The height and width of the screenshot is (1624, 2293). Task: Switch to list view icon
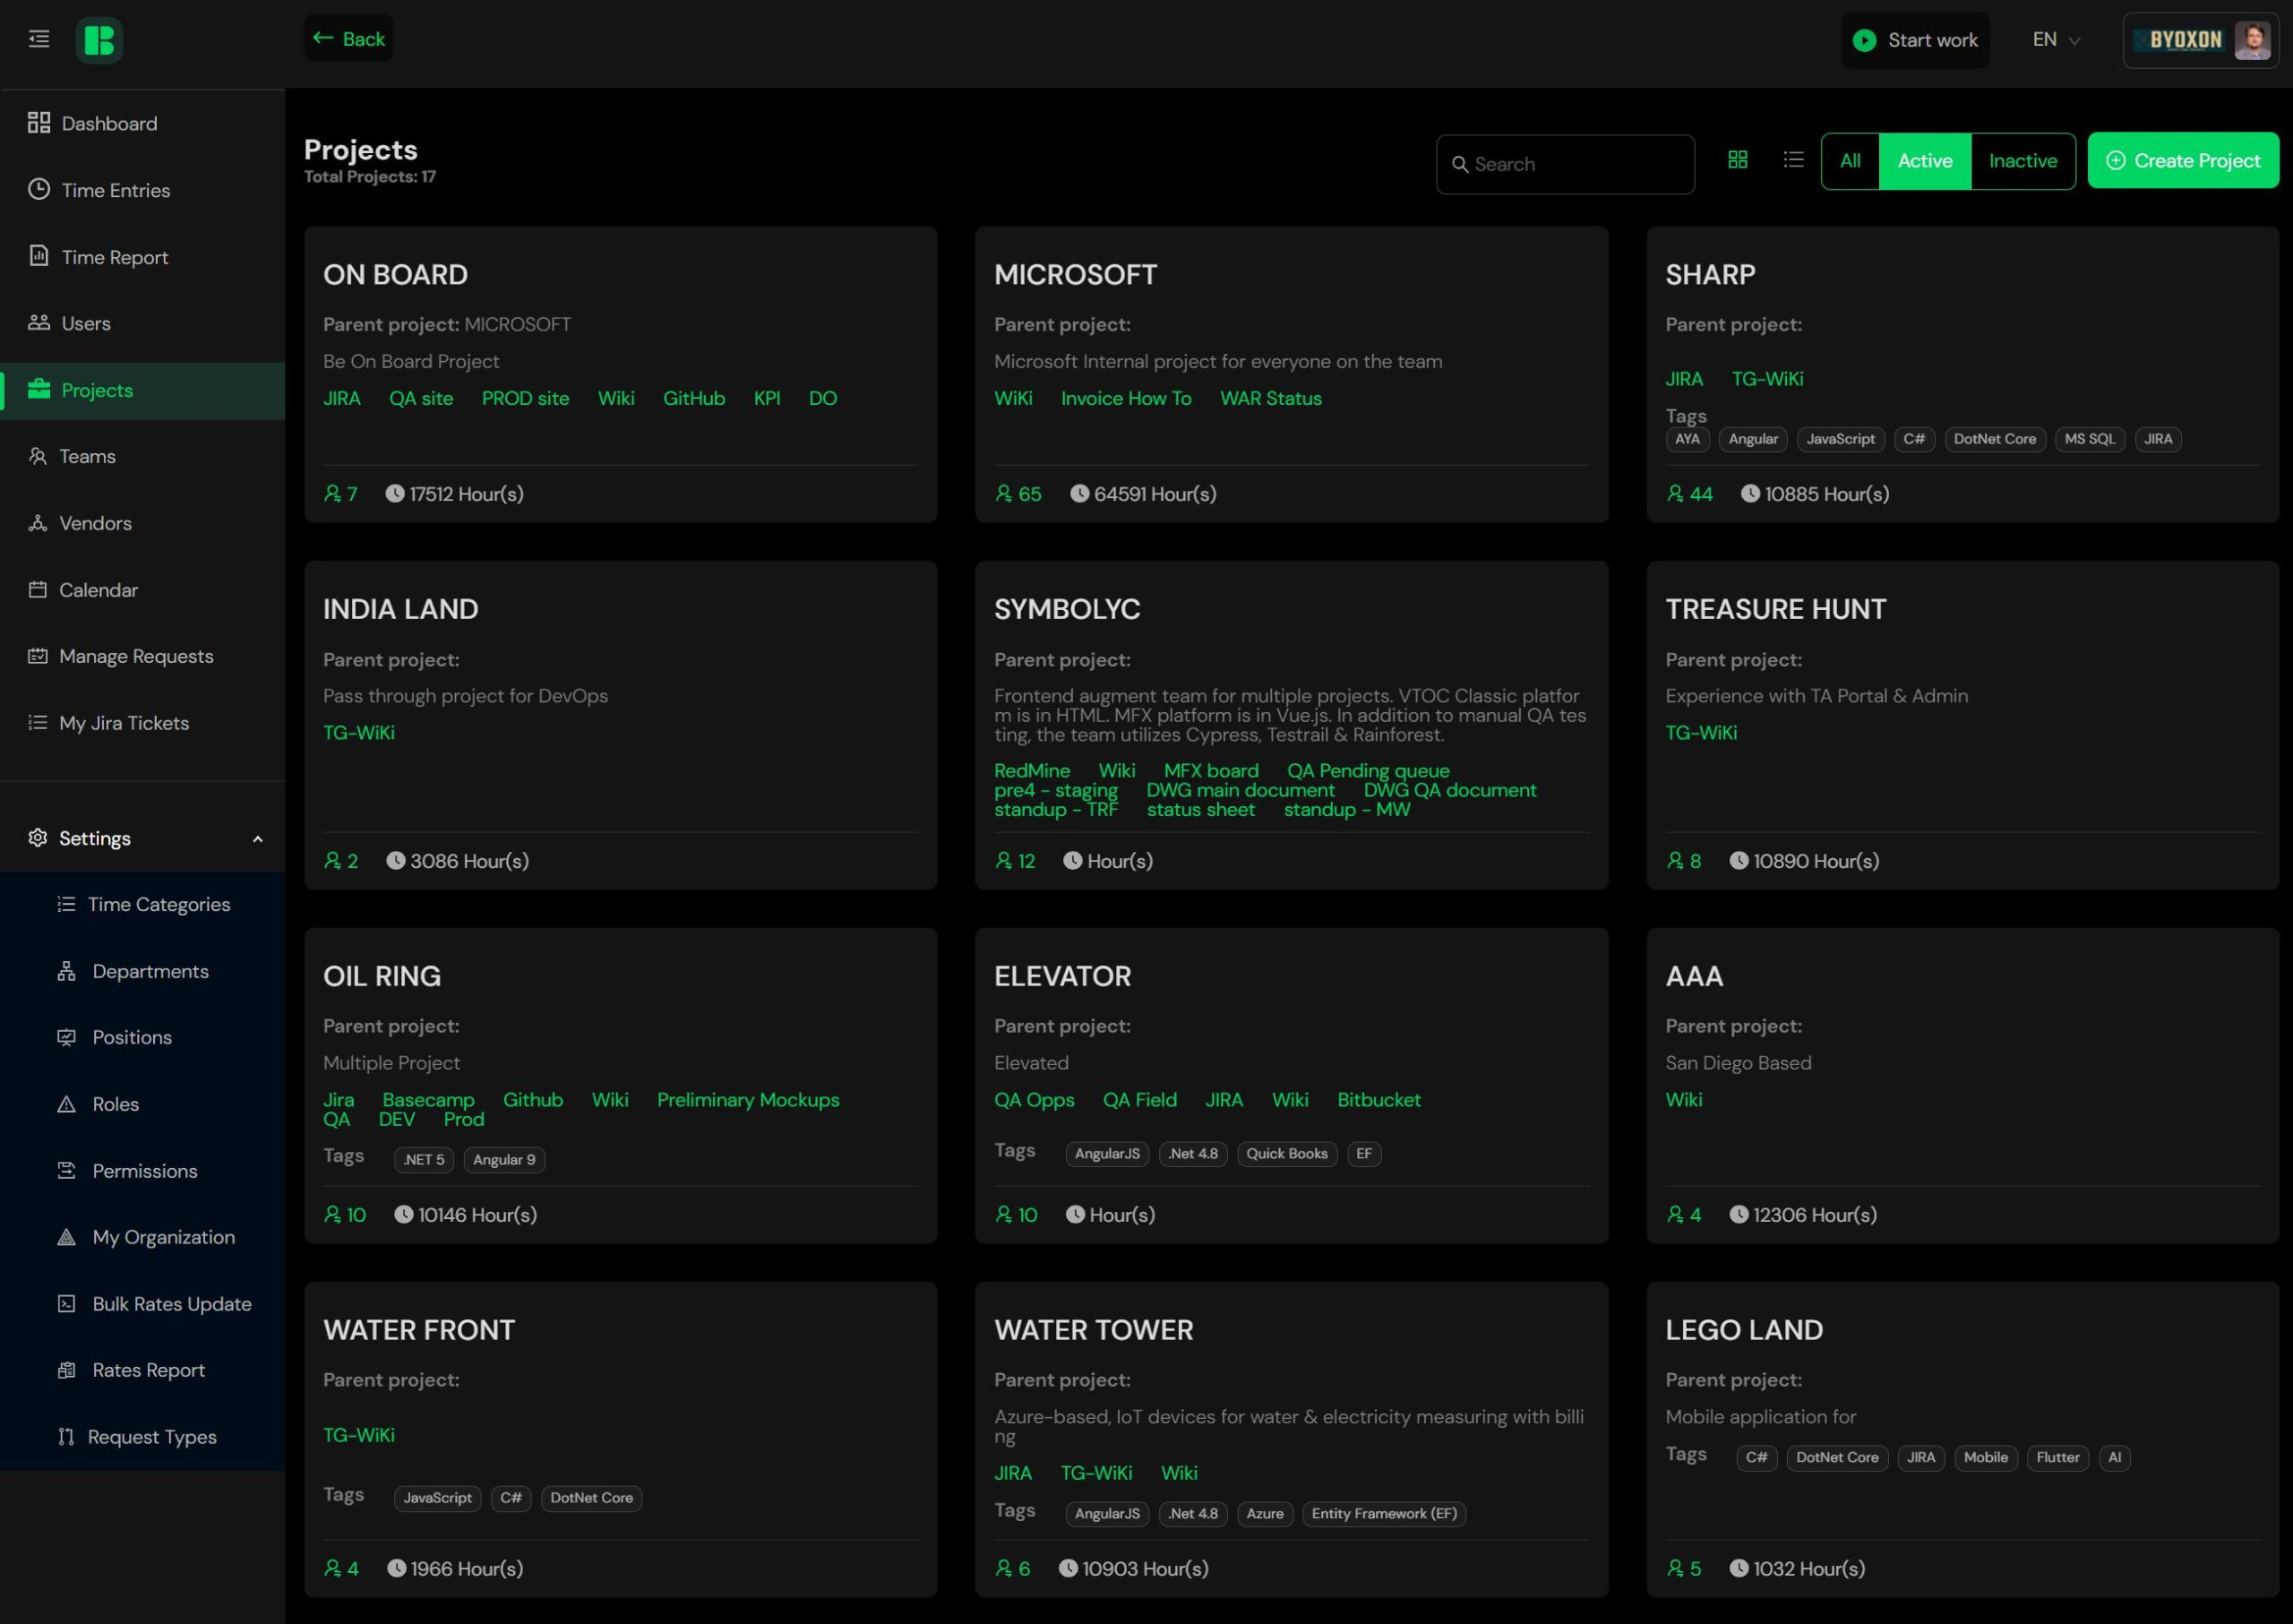1793,160
